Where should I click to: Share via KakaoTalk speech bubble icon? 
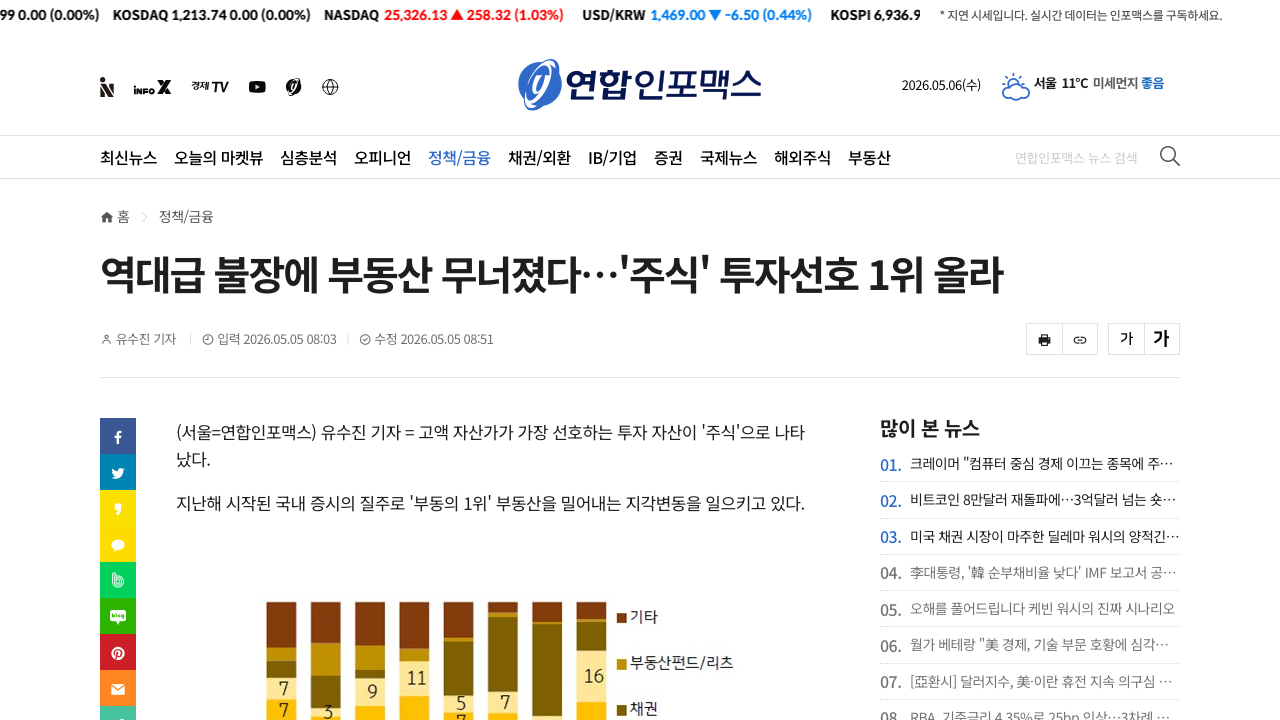point(118,544)
